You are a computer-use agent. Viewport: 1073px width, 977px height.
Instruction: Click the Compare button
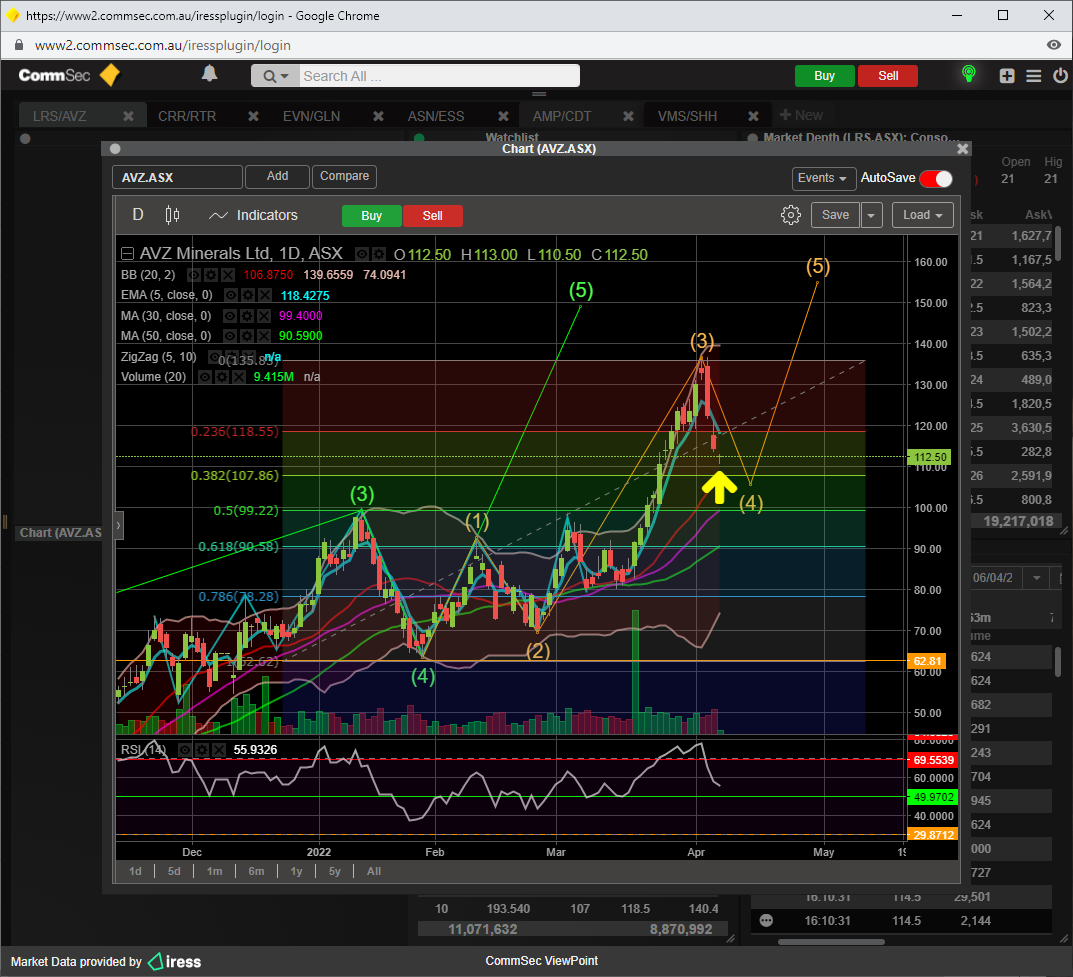click(x=344, y=176)
